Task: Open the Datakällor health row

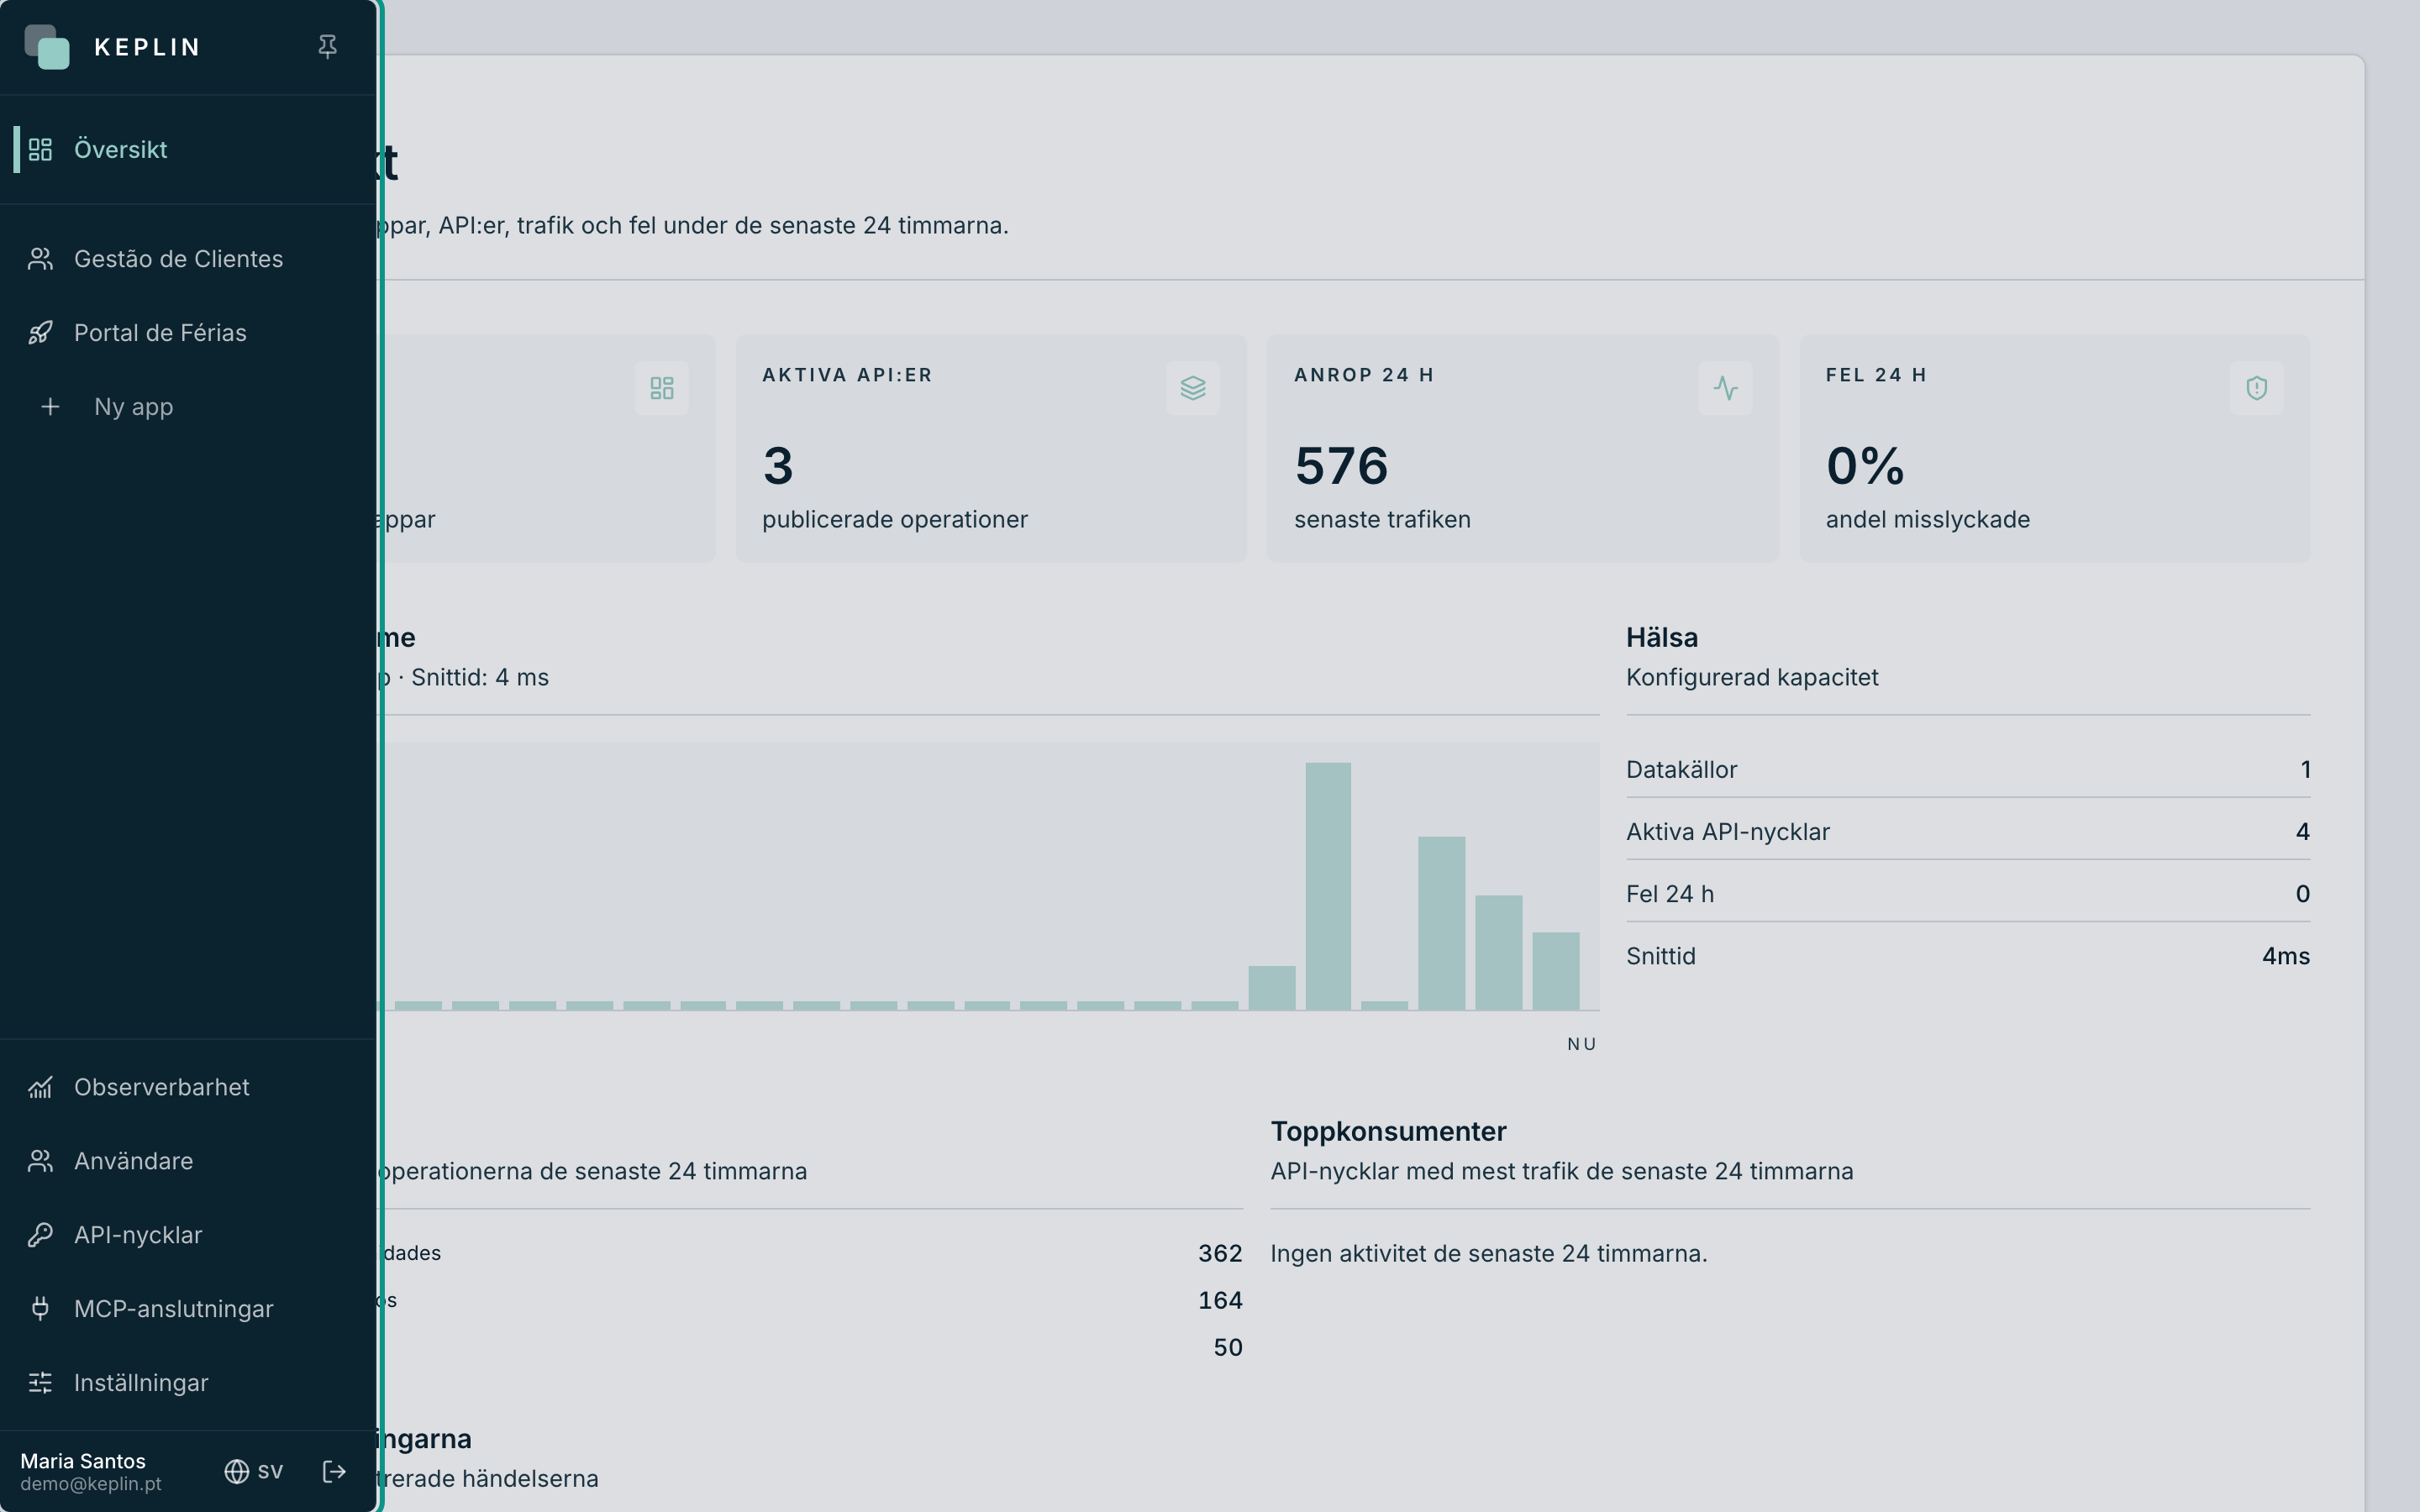Action: click(x=1967, y=770)
